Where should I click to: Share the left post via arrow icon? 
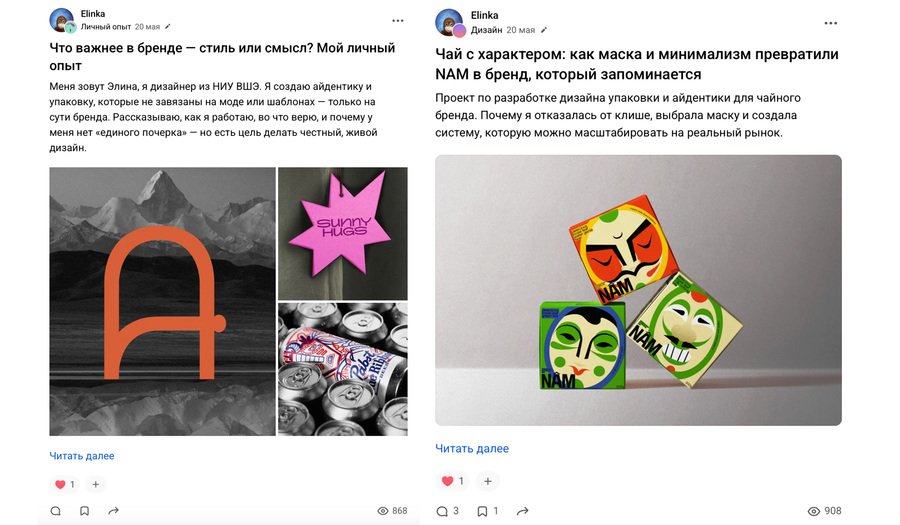[x=114, y=511]
